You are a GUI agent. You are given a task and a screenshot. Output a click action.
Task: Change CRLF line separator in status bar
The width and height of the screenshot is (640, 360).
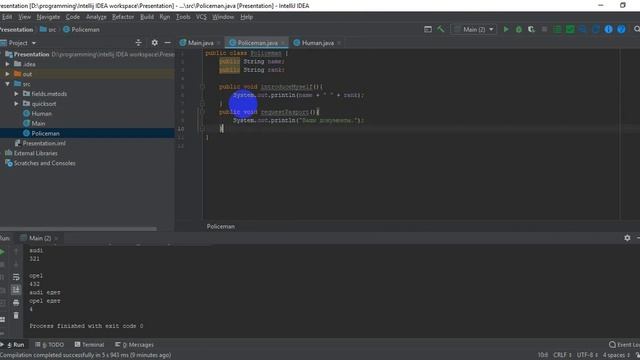point(562,355)
